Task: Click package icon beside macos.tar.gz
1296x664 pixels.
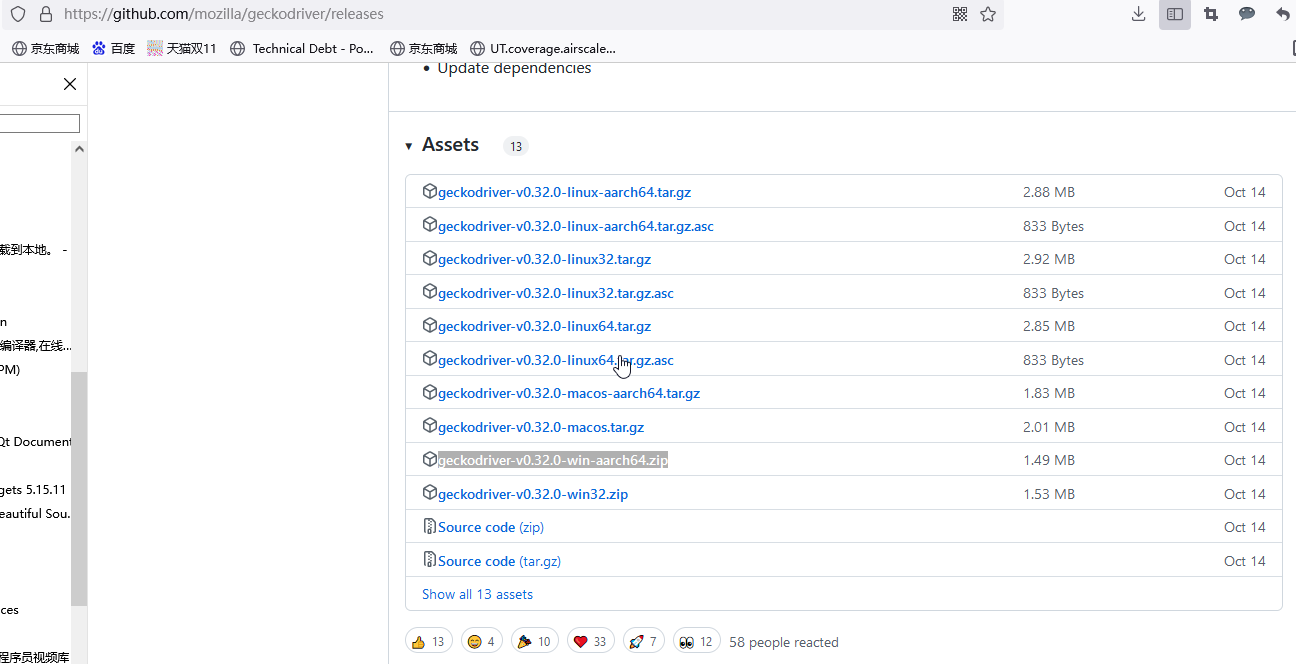Action: (x=430, y=426)
